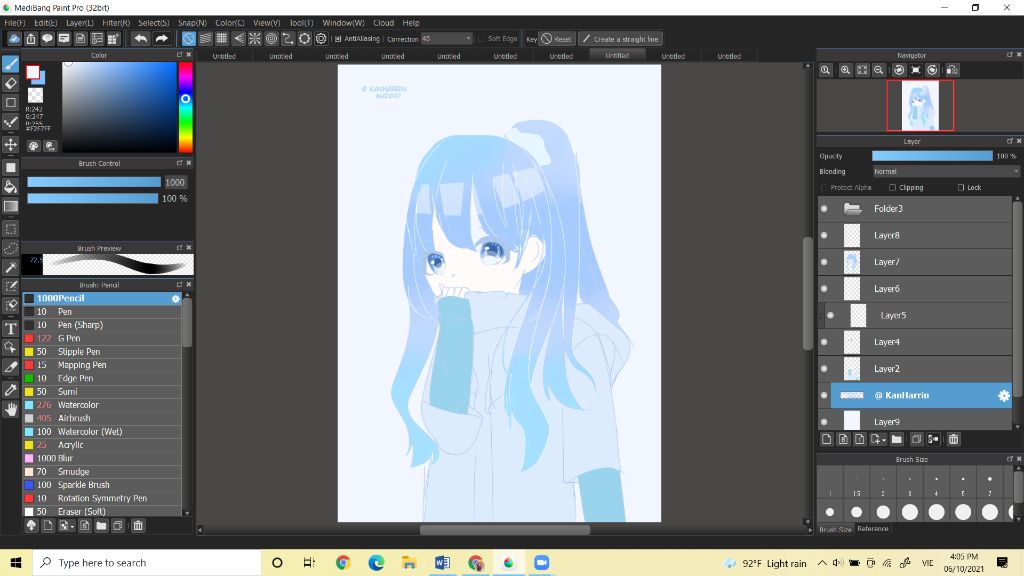Create a new layer in the Layer panel
The image size is (1024, 576).
point(826,440)
